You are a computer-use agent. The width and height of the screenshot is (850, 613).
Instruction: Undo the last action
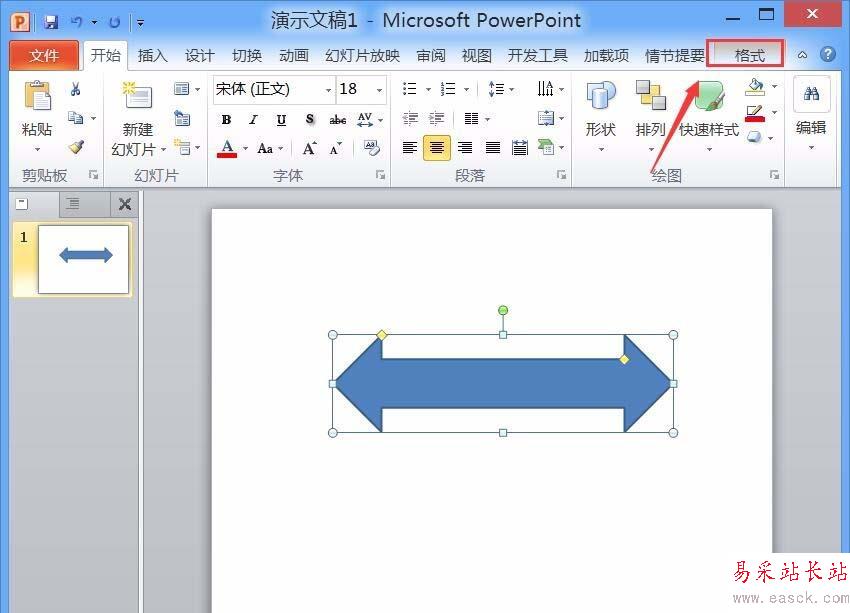tap(76, 22)
